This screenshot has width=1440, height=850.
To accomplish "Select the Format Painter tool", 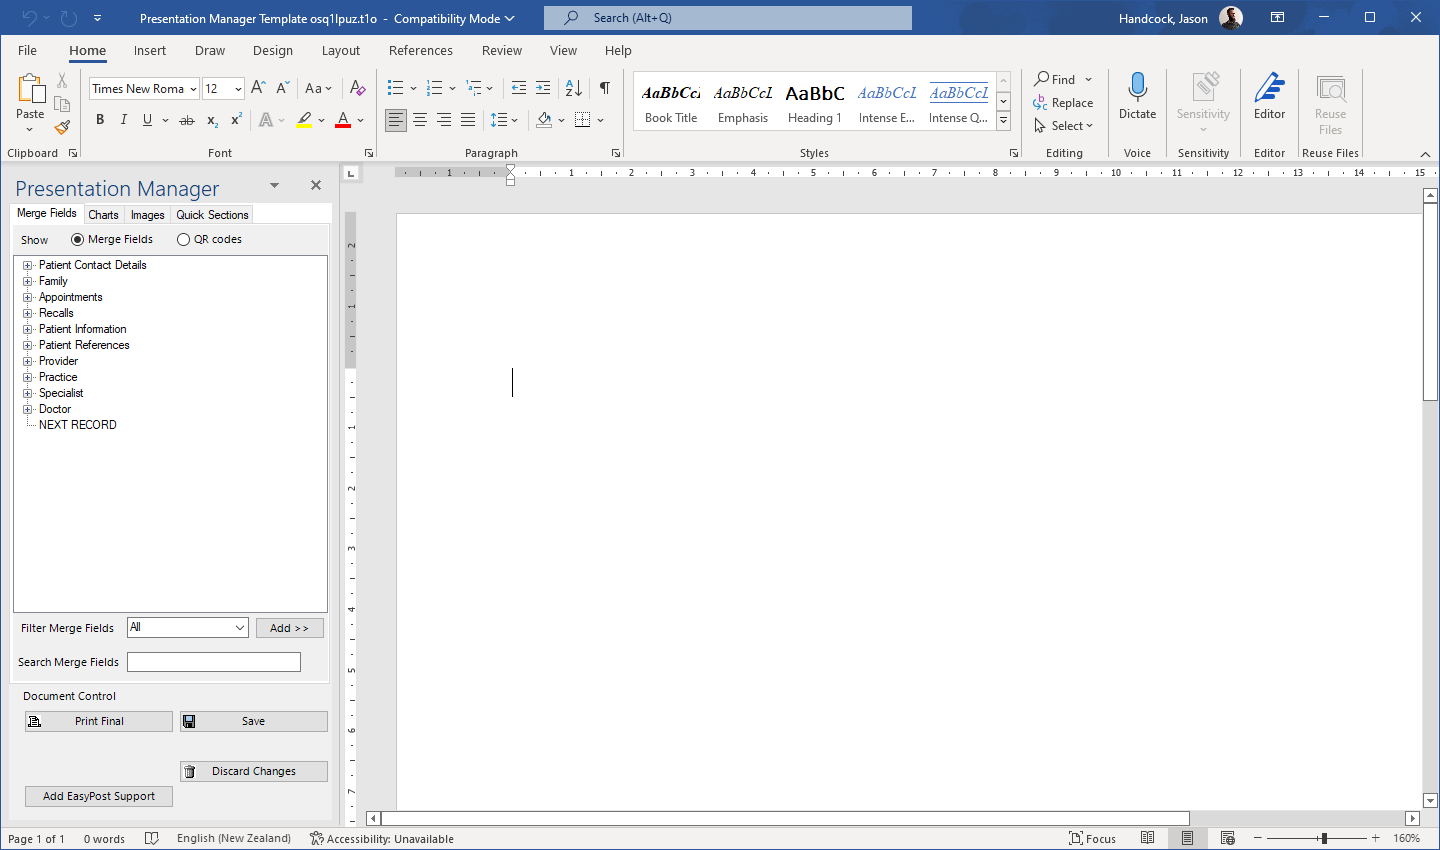I will coord(61,127).
